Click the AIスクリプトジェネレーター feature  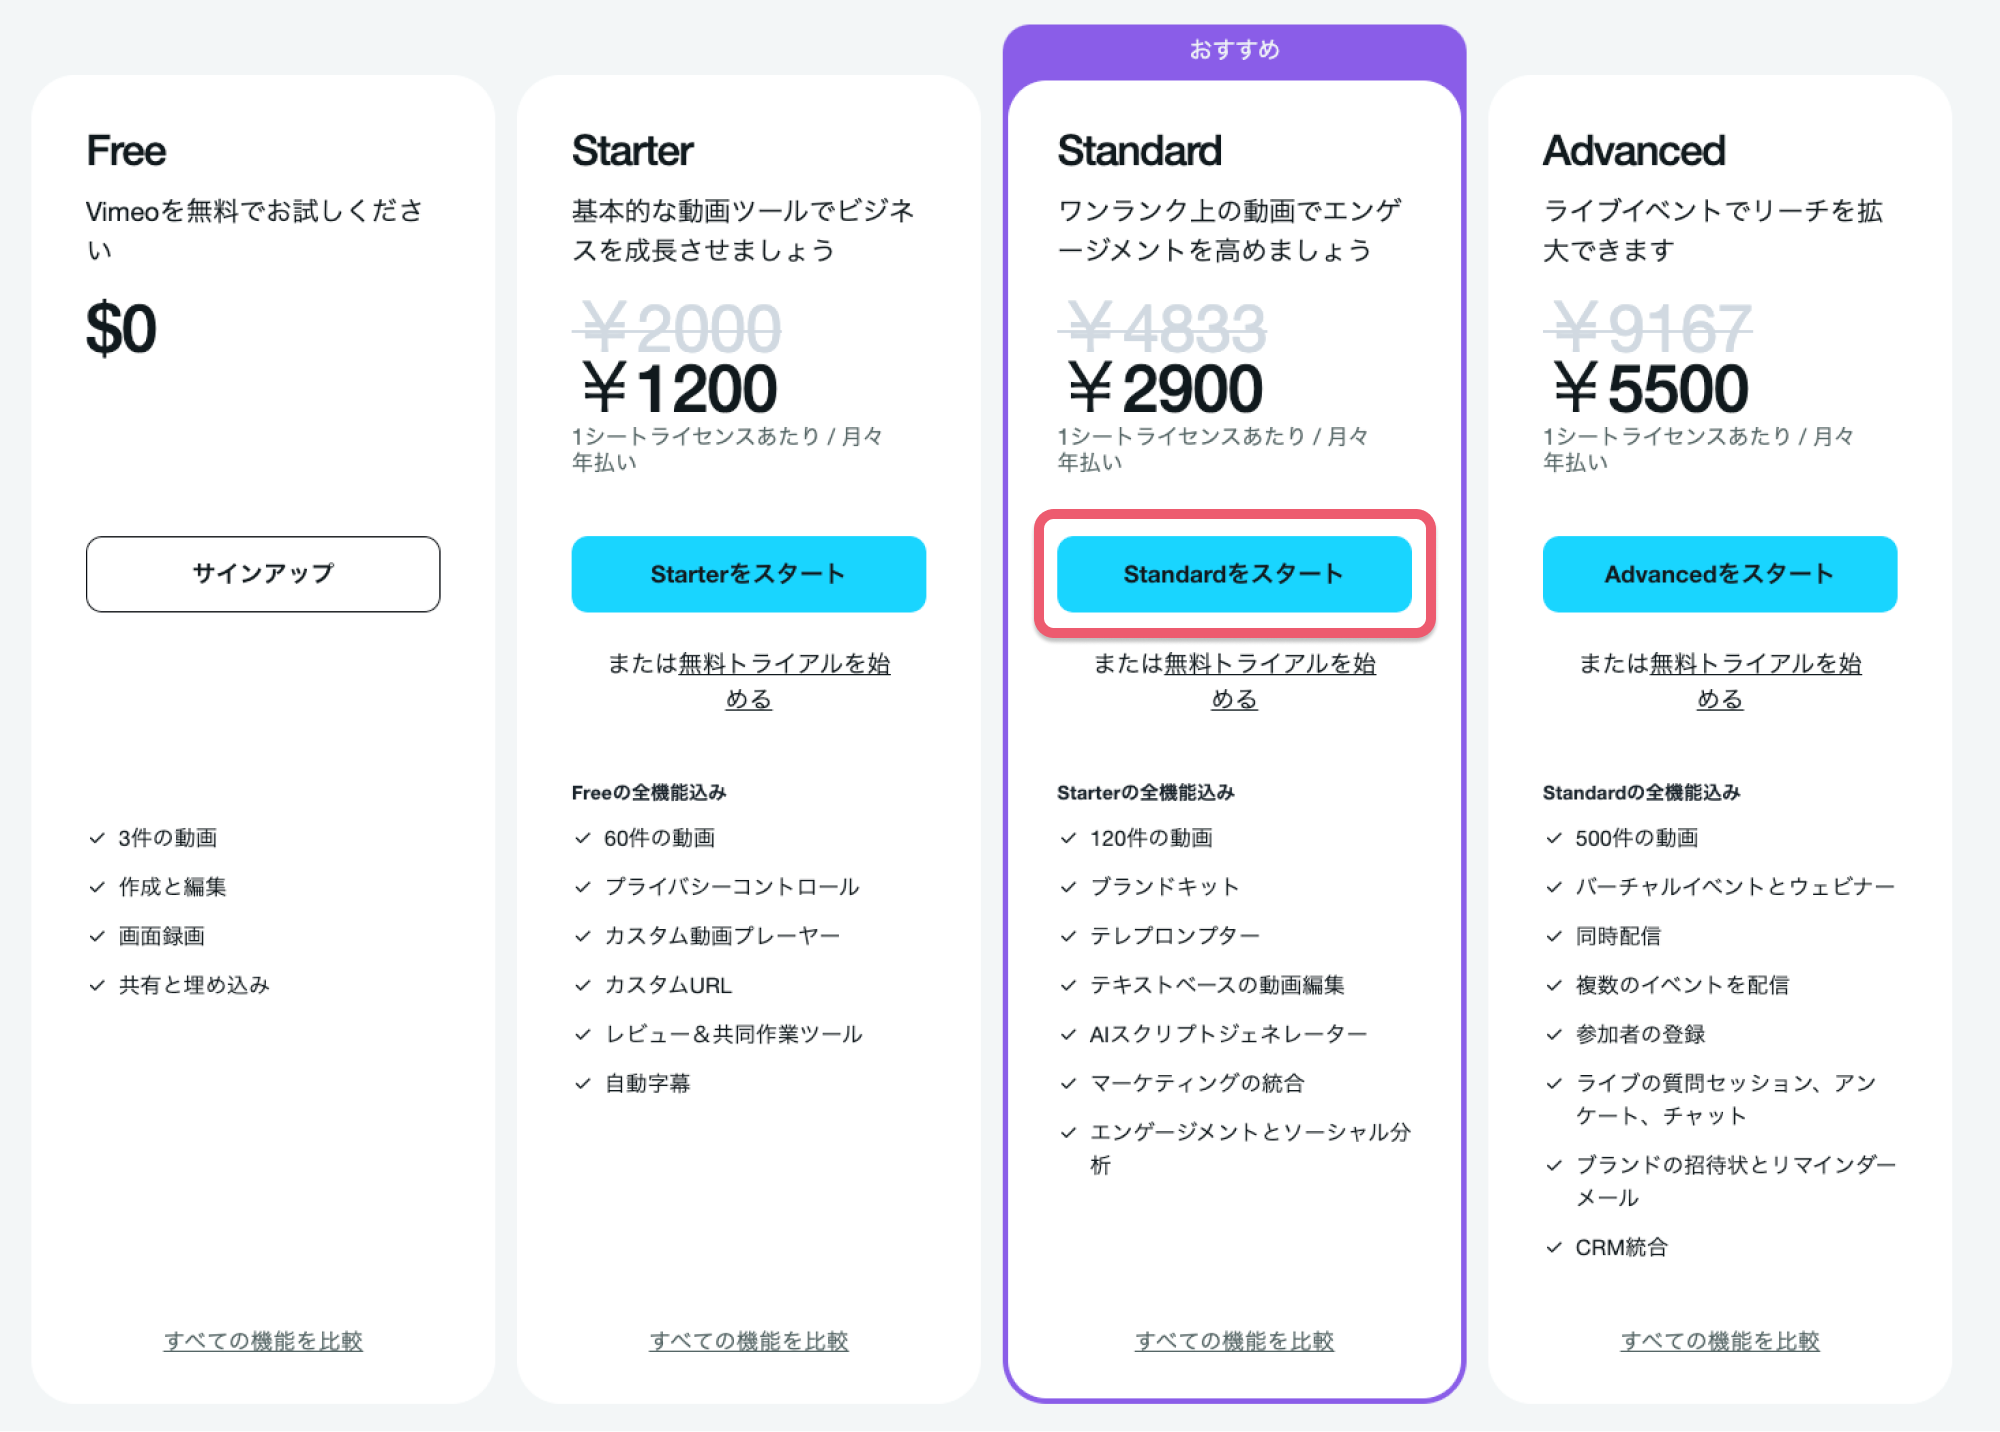(x=1228, y=1034)
